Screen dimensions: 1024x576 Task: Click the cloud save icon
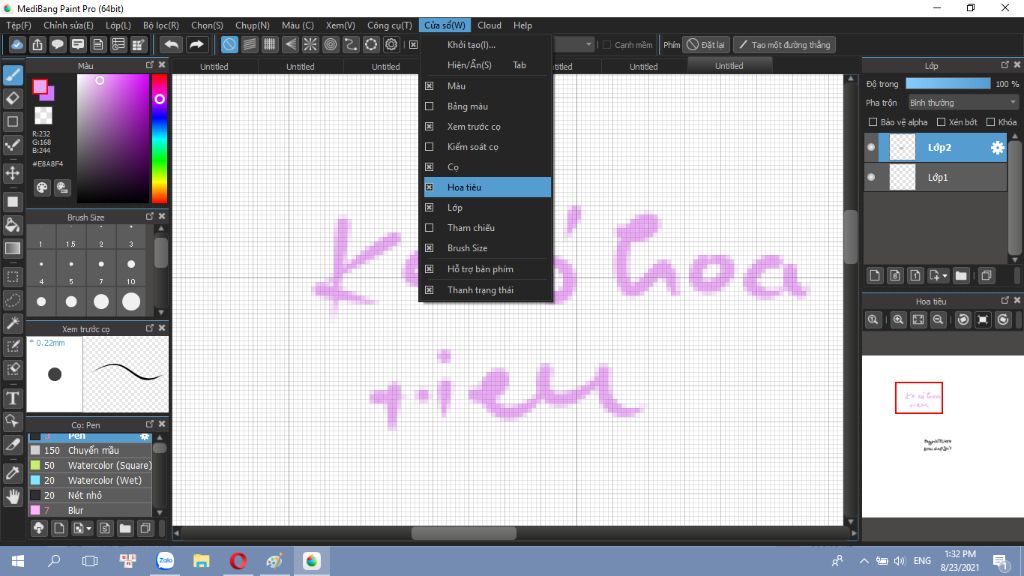(x=17, y=44)
